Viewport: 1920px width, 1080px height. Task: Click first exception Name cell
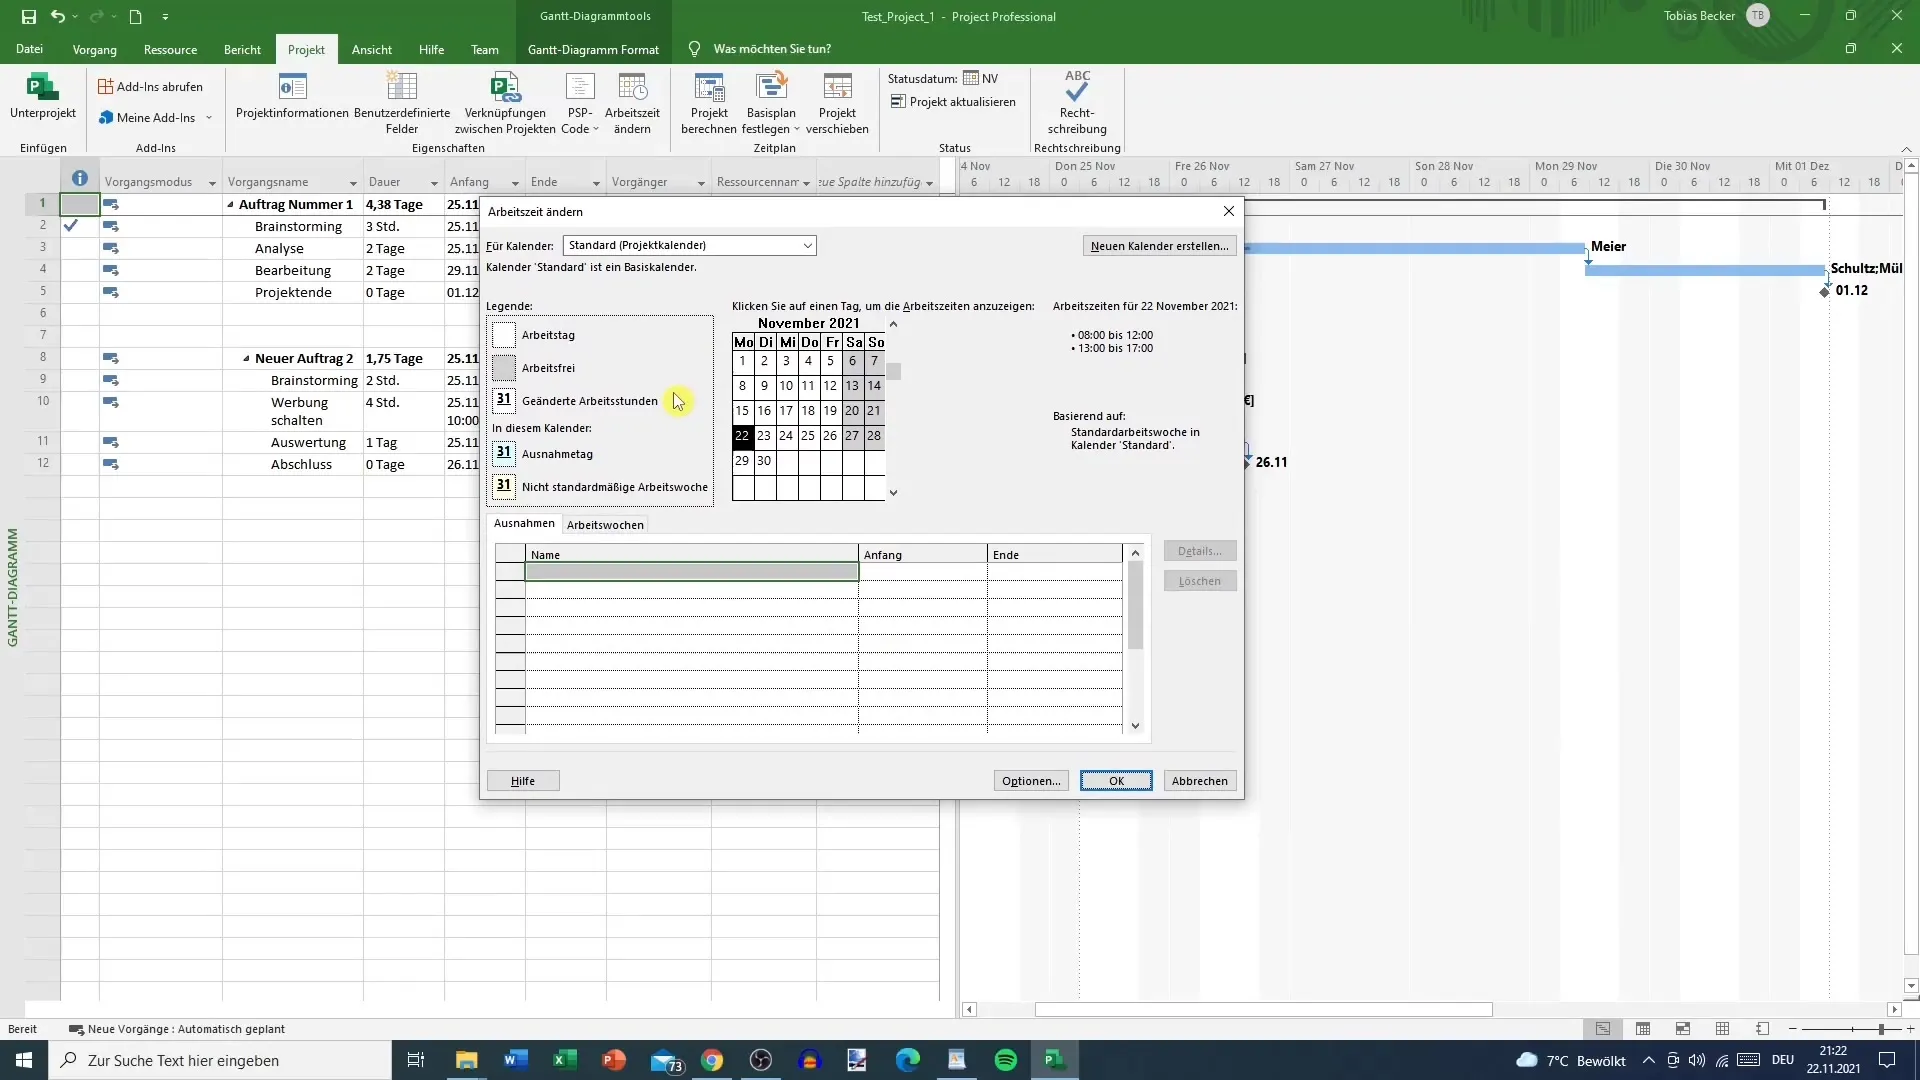(x=691, y=572)
